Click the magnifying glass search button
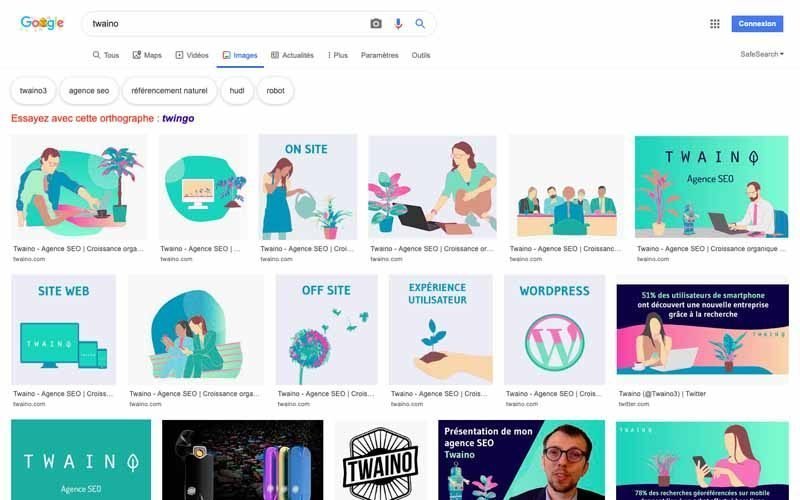This screenshot has width=800, height=500. [x=420, y=23]
